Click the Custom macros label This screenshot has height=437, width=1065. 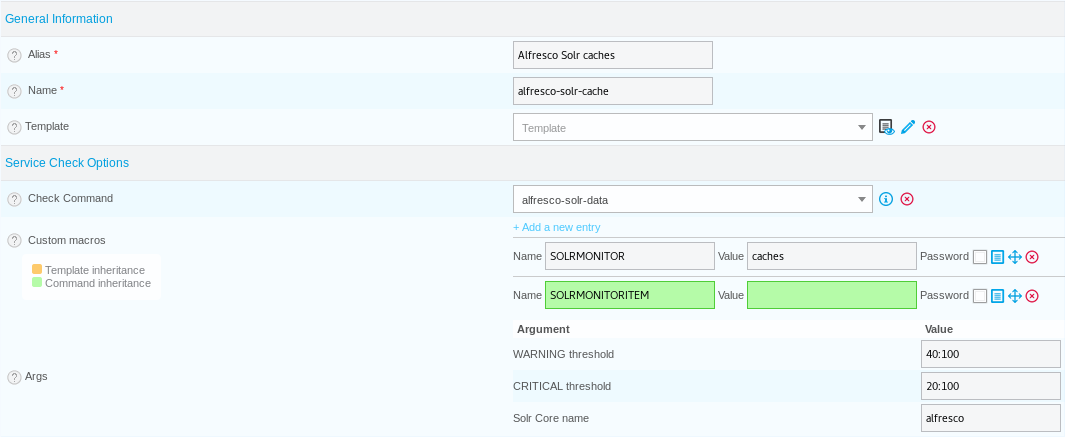[x=67, y=241]
